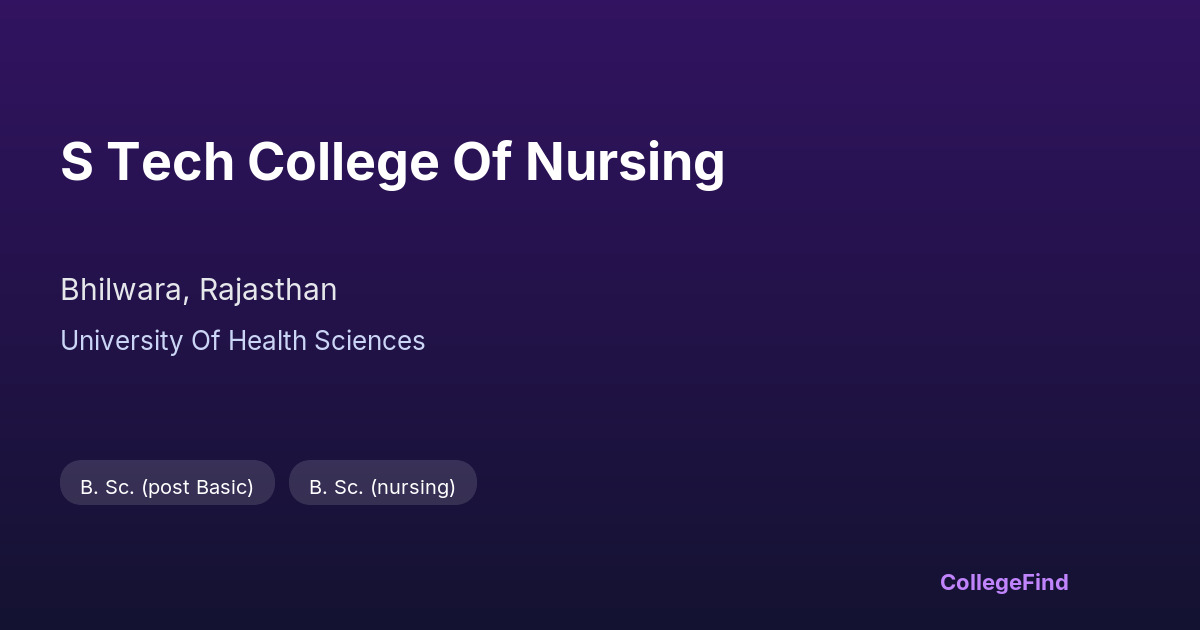Select the Rajasthan state name
This screenshot has width=1200, height=630.
pyautogui.click(x=268, y=290)
